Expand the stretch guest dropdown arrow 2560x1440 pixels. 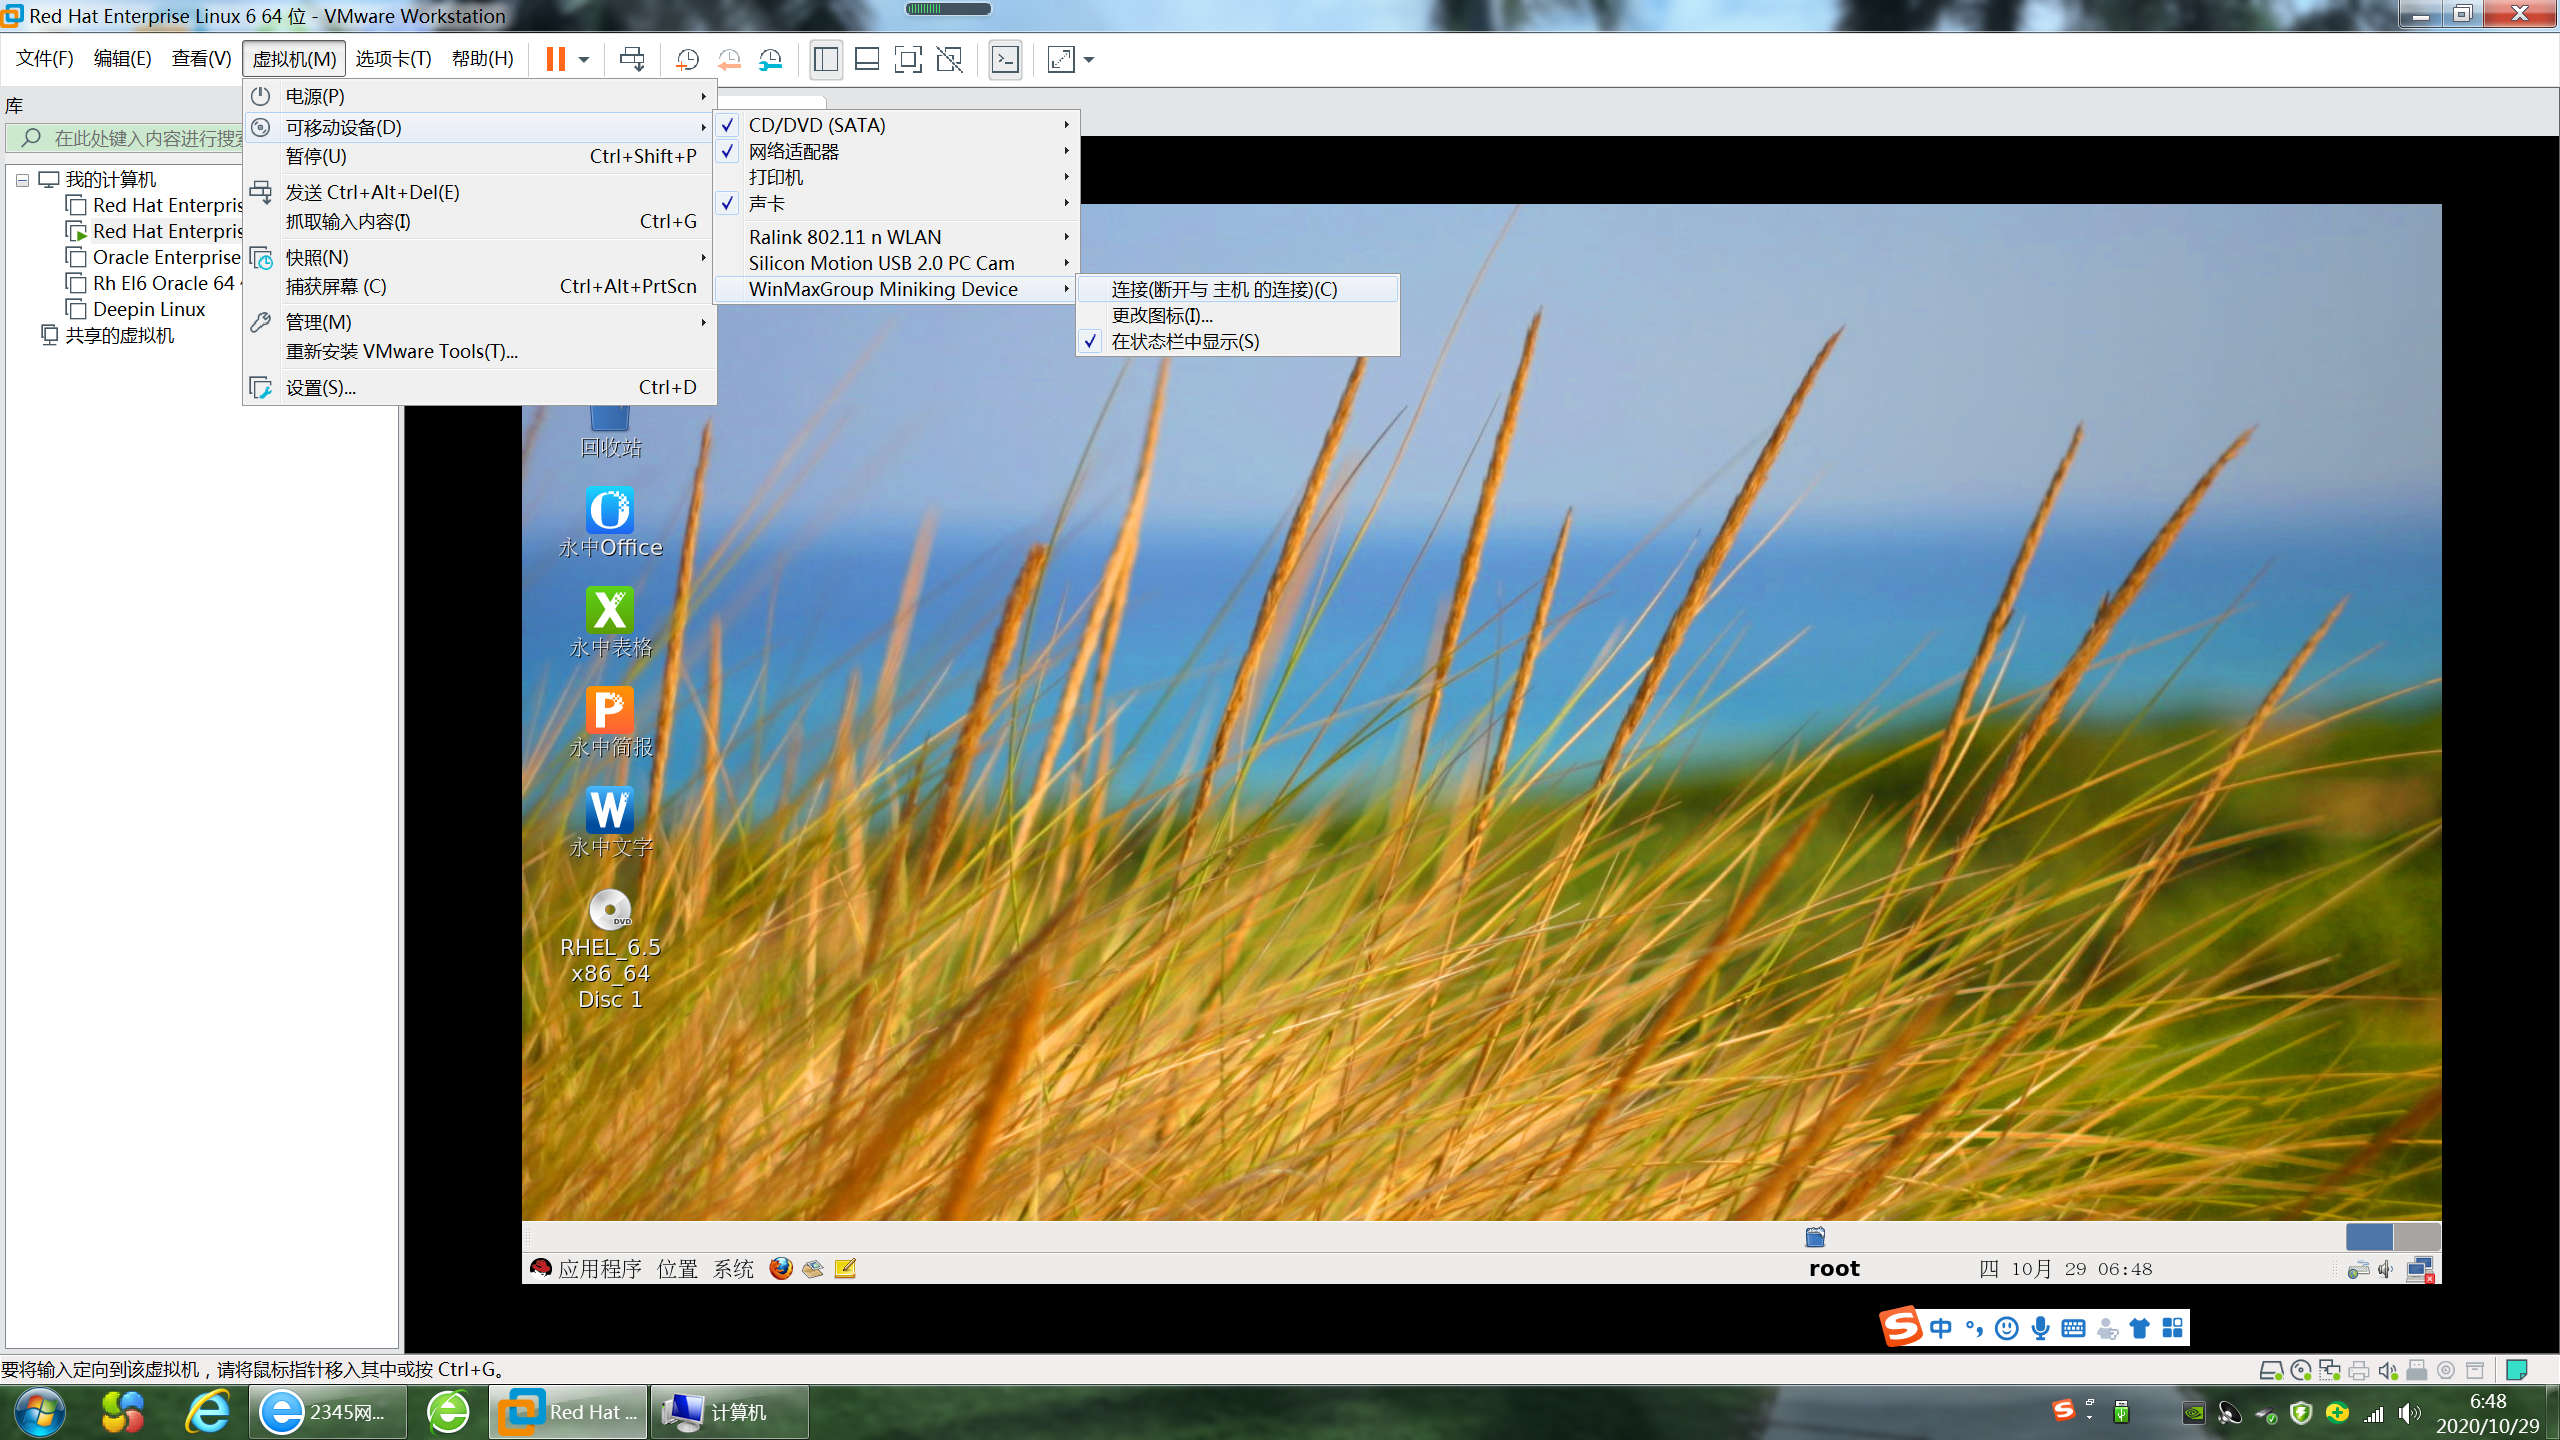tap(1089, 59)
